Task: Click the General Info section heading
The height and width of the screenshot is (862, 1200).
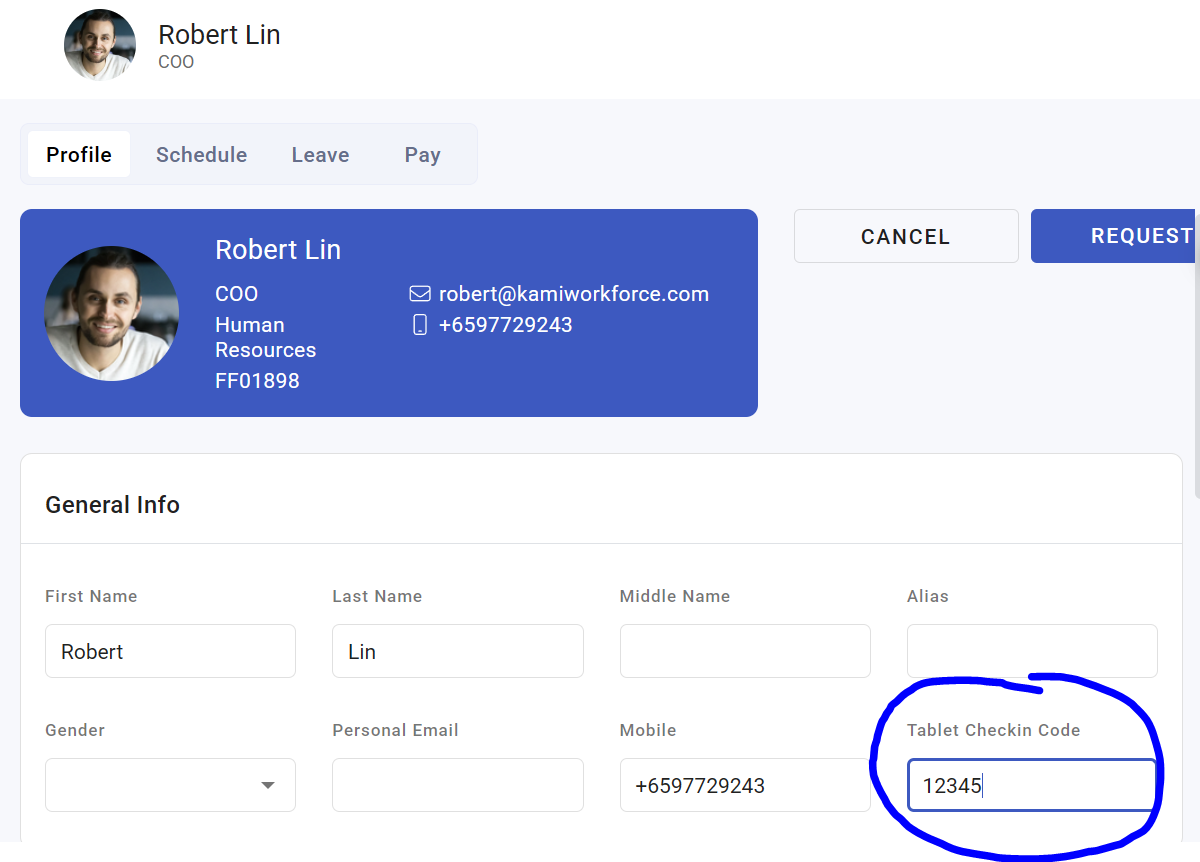Action: (x=113, y=505)
